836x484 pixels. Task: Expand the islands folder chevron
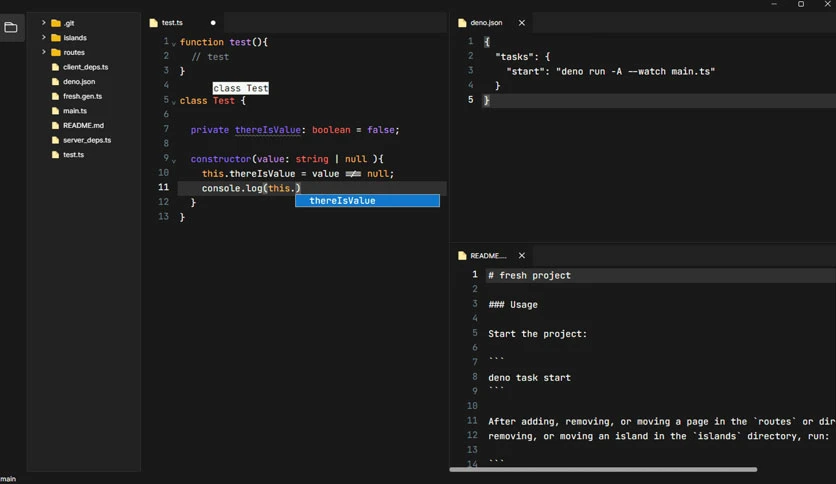coord(44,37)
